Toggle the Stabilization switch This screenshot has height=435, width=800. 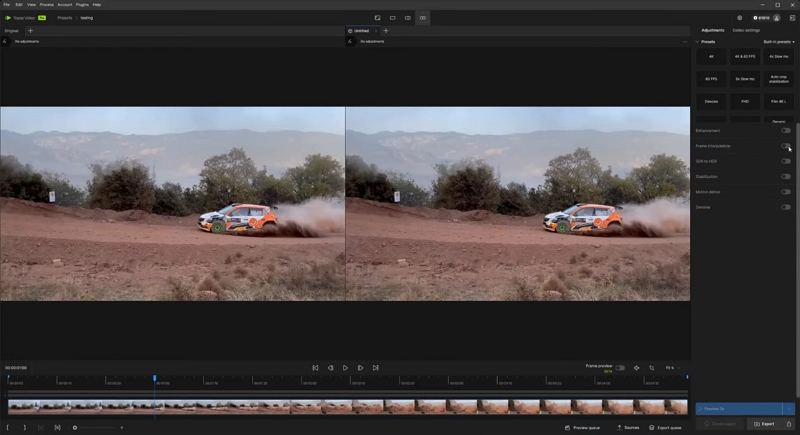(x=786, y=176)
